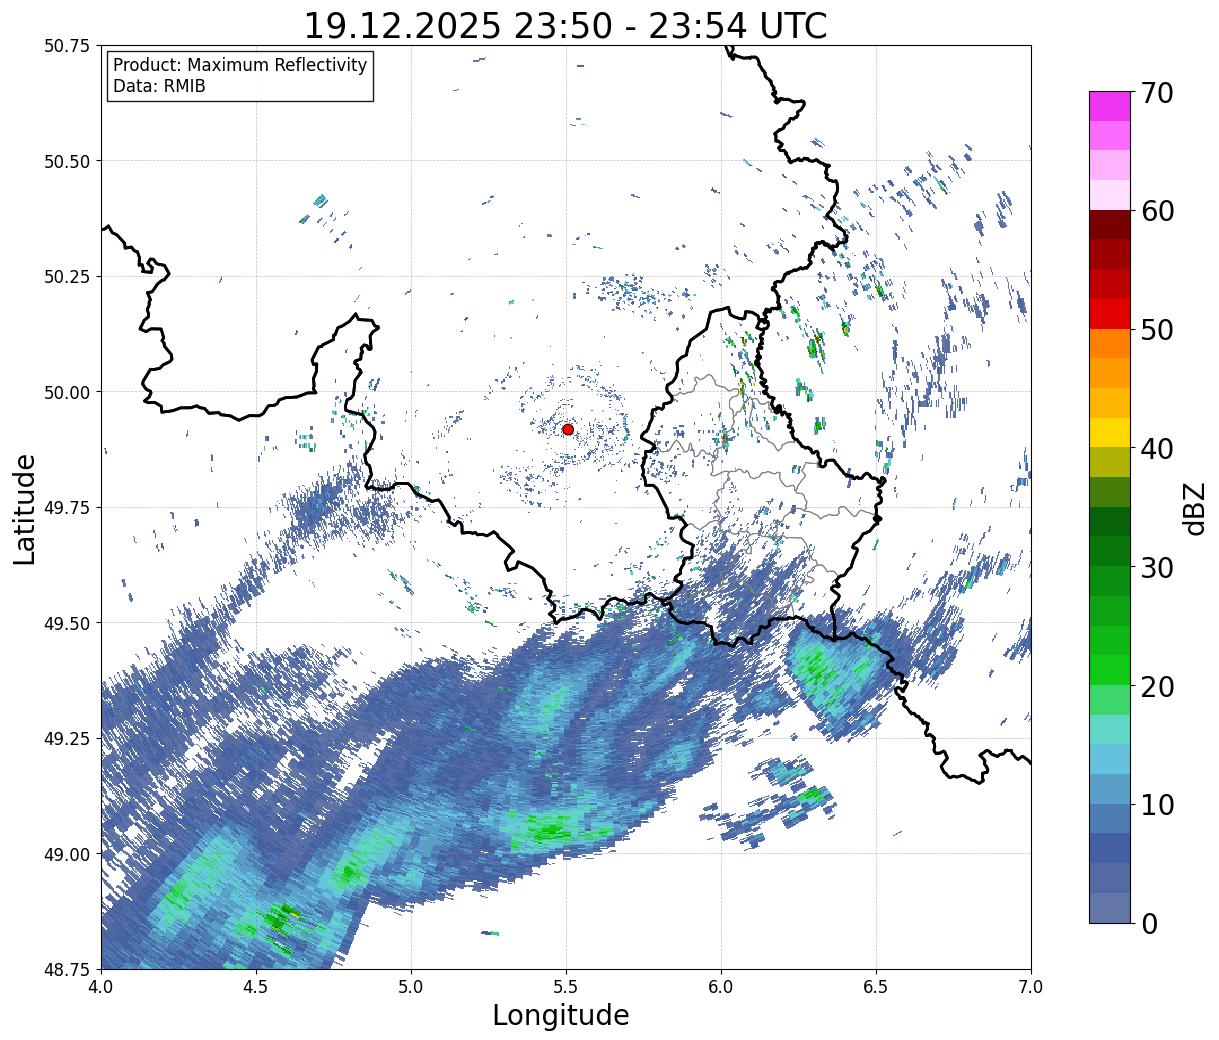
Task: Click the longitude tick label "4.5"
Action: (256, 986)
